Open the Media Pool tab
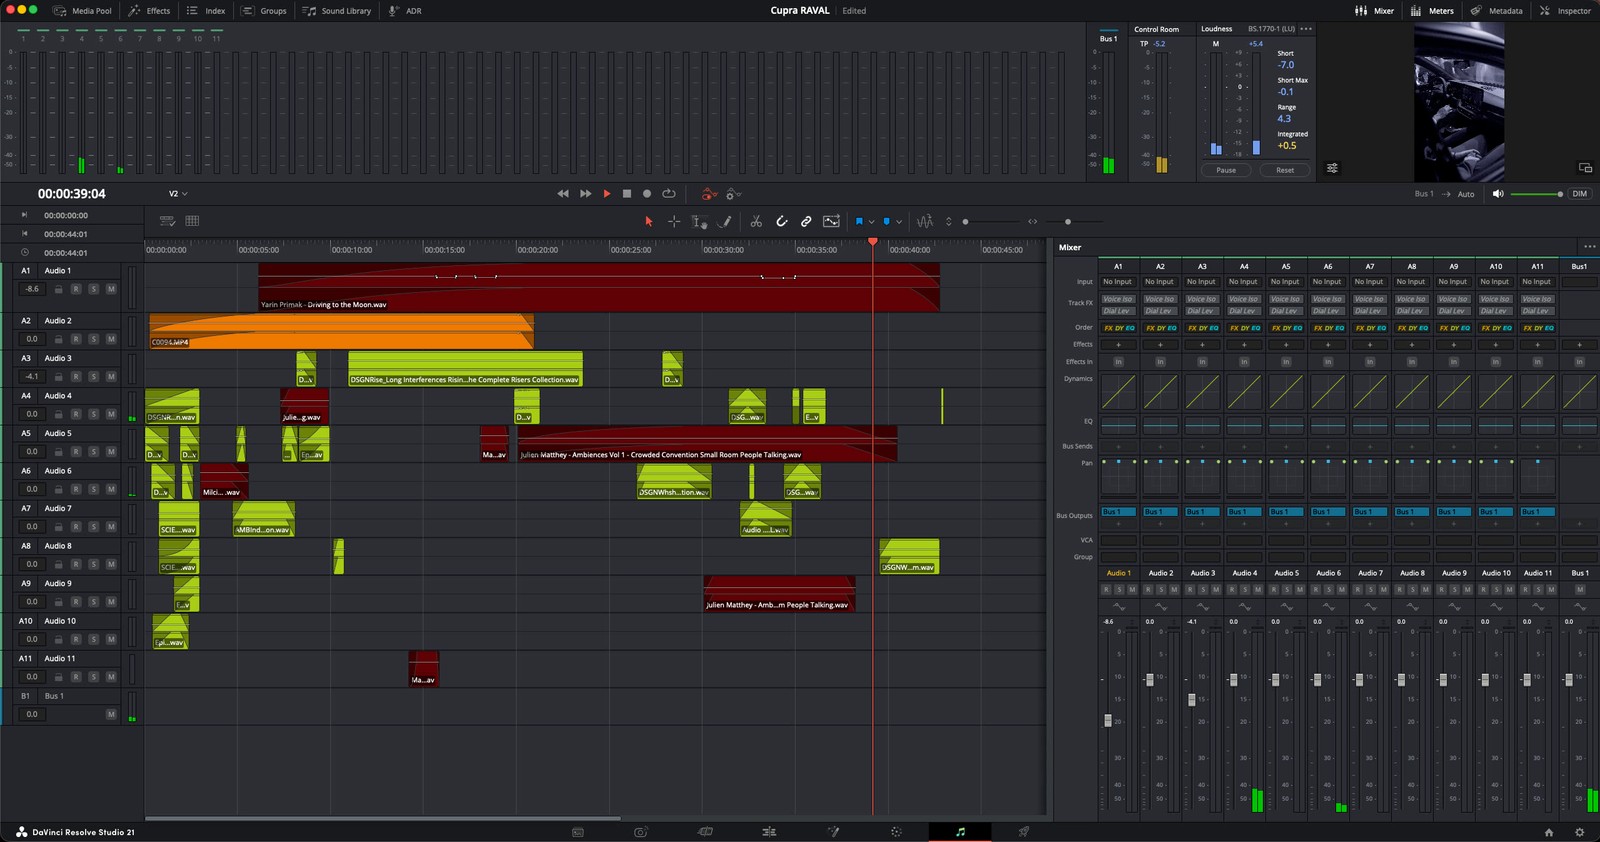Image resolution: width=1600 pixels, height=842 pixels. point(83,11)
